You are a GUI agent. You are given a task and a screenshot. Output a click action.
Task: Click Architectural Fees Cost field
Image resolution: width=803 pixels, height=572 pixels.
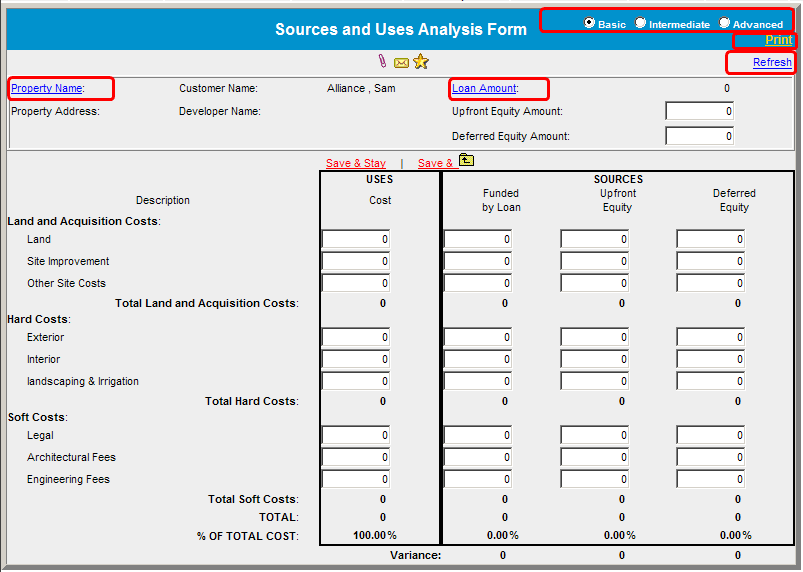point(356,457)
